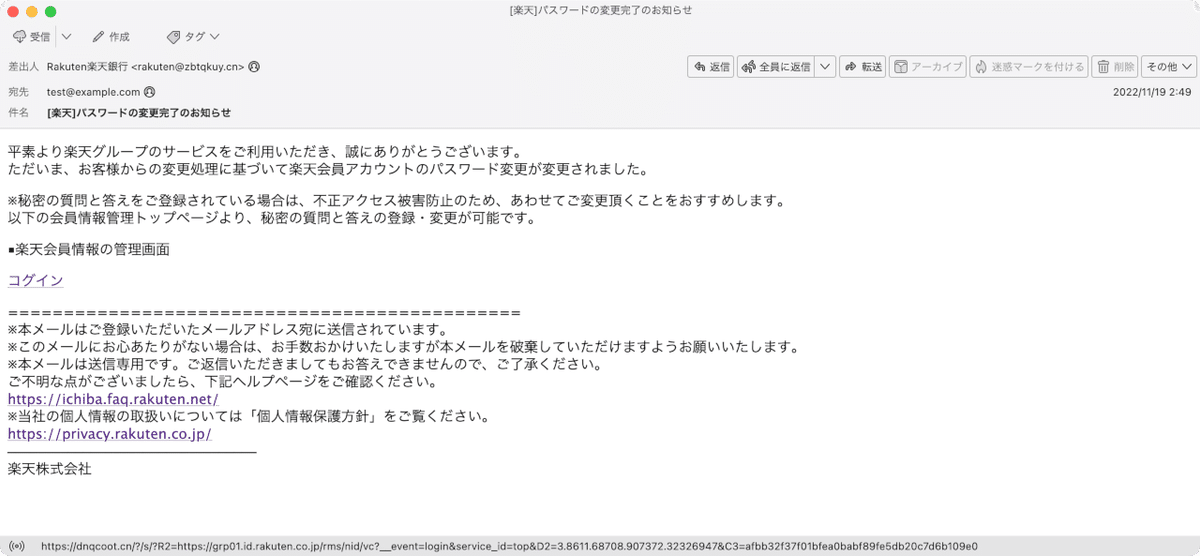Image resolution: width=1200 pixels, height=556 pixels.
Task: Click the ■楽天会員情報の管理画面 heading
Action: pos(89,249)
